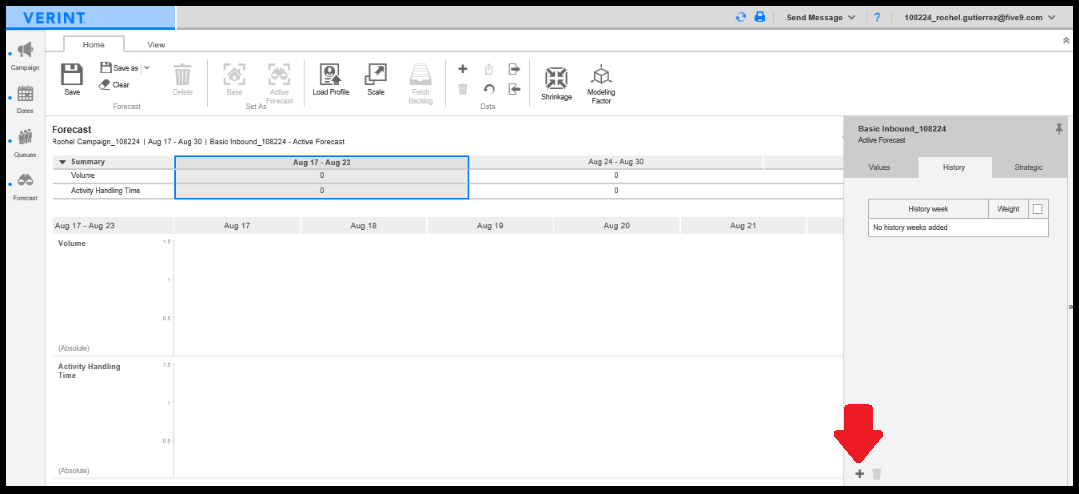The height and width of the screenshot is (494, 1079).
Task: Collapse the ribbon with the double chevron
Action: [1066, 41]
